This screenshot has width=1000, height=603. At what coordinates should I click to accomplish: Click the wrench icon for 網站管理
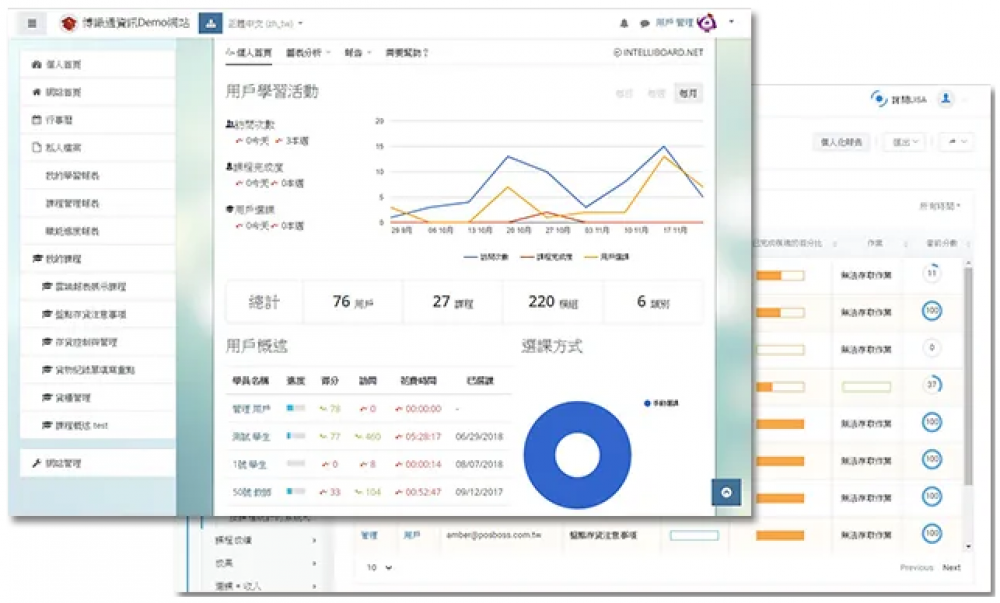coord(37,464)
